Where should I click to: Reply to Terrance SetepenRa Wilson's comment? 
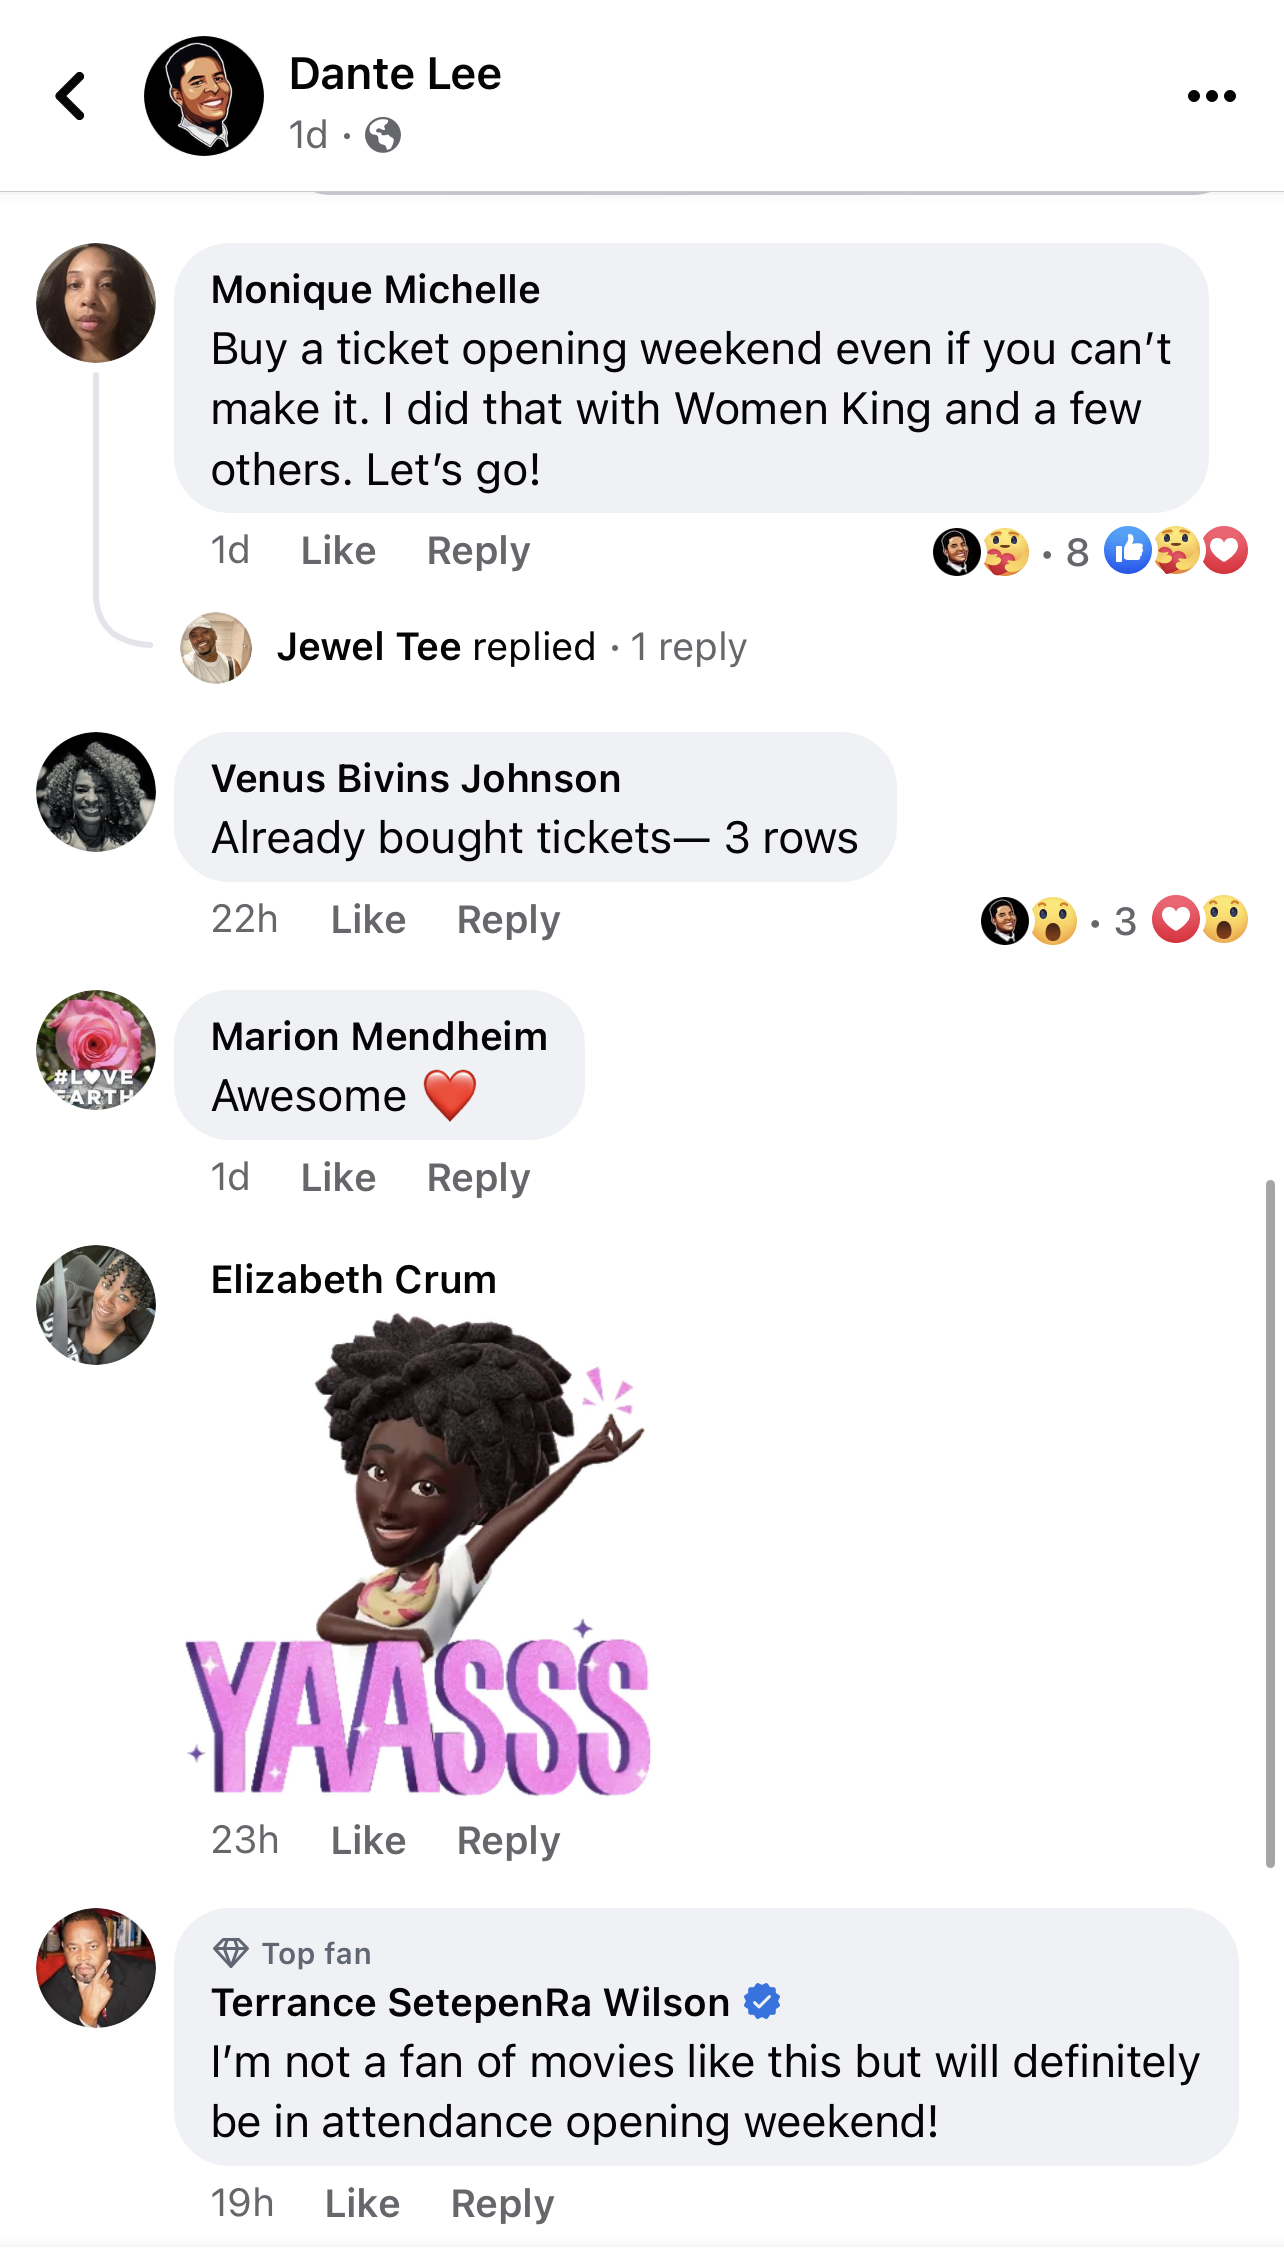(x=502, y=2203)
